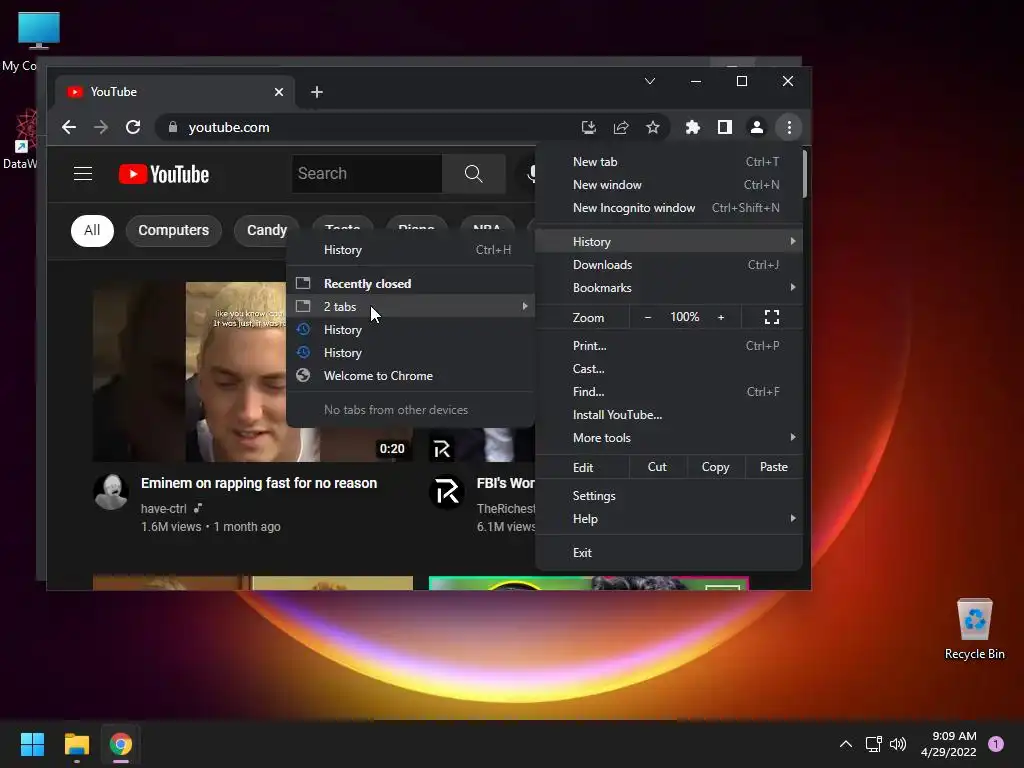Open the have-ctrl channel name link
The image size is (1024, 768).
(163, 509)
